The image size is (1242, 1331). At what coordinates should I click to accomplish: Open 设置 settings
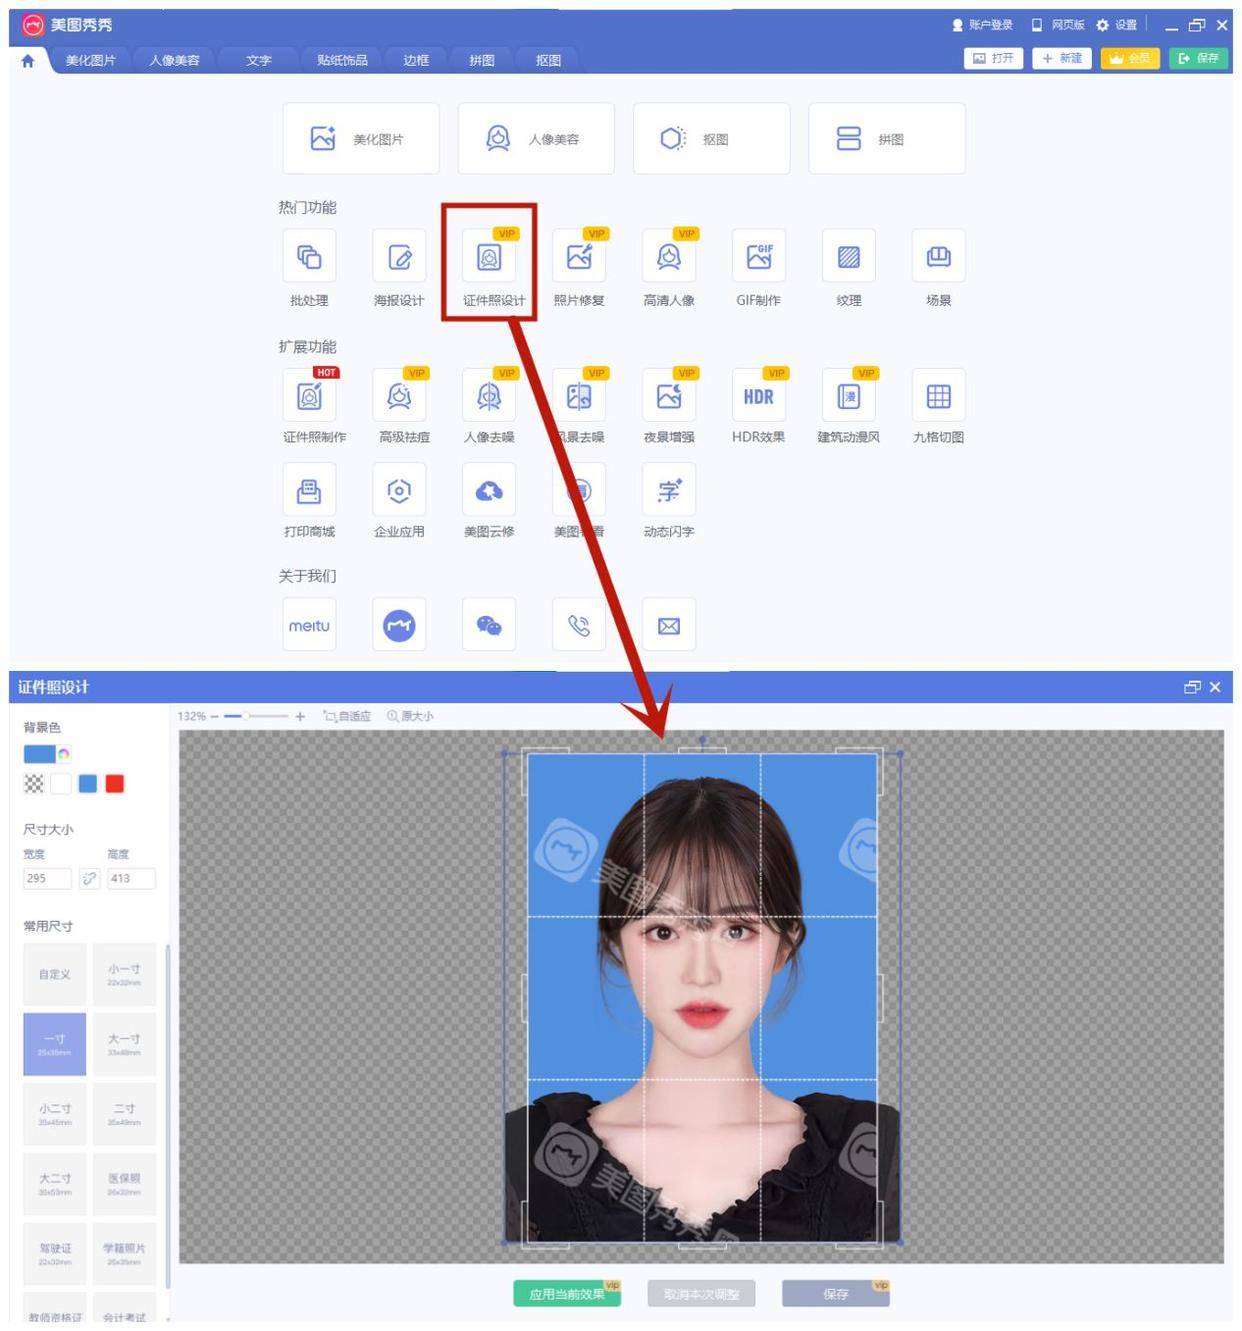(1117, 25)
